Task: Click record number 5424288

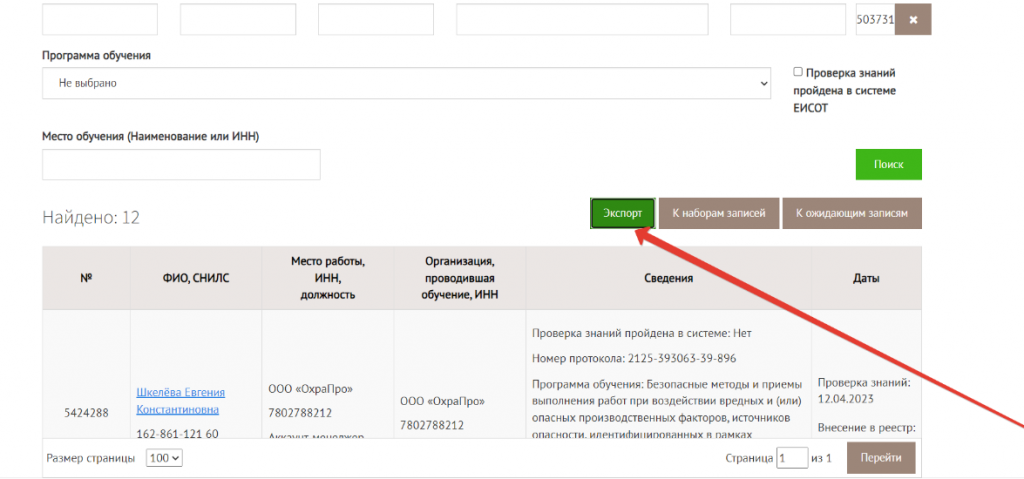Action: [86, 413]
